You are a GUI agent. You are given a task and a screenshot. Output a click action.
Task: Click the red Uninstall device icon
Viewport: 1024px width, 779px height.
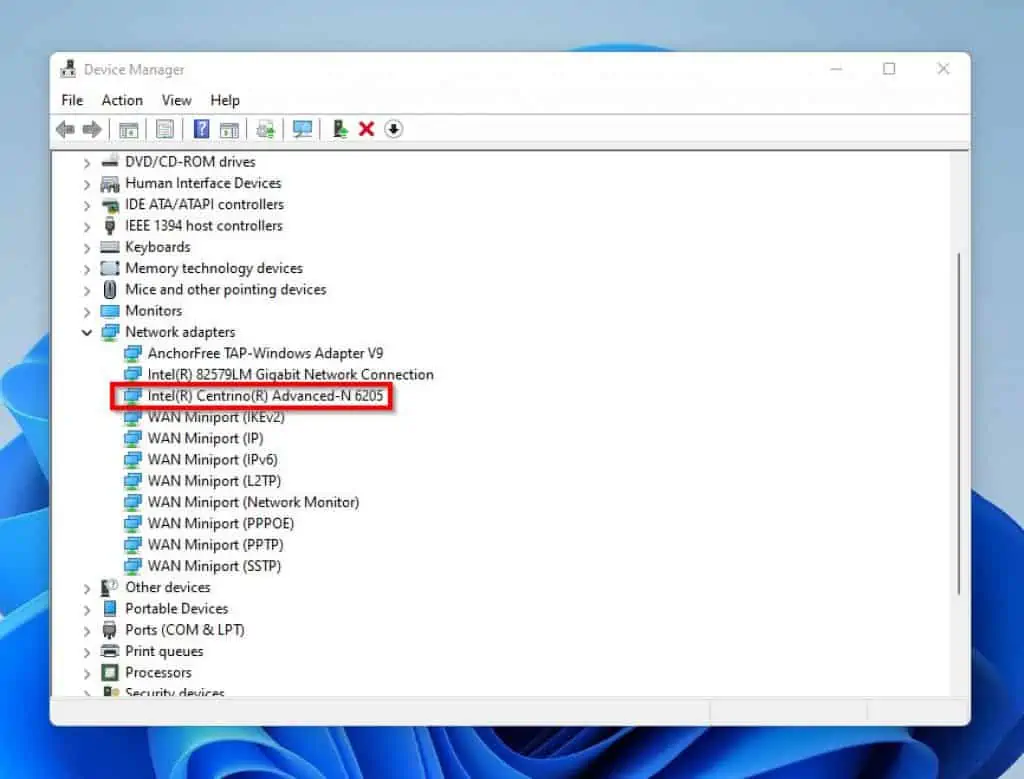point(364,129)
